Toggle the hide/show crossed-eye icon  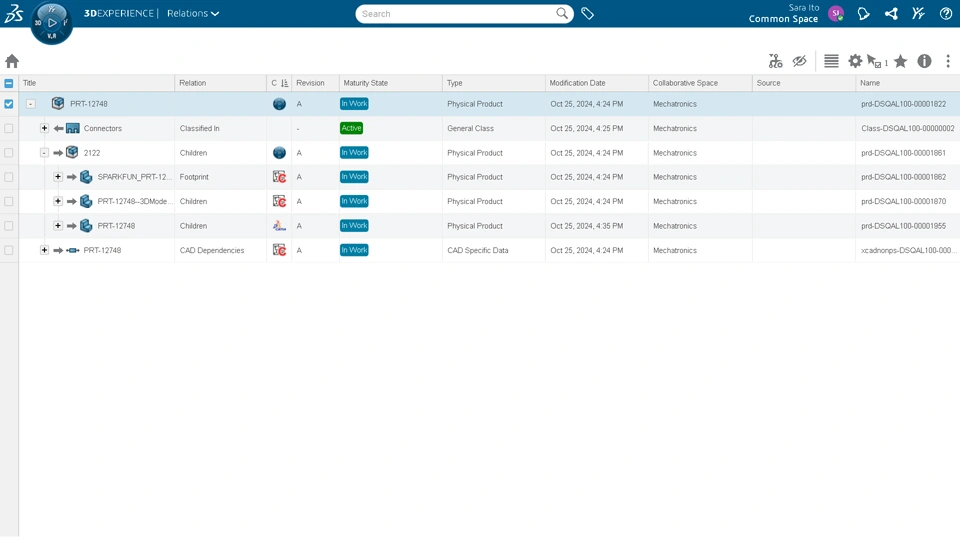[799, 61]
